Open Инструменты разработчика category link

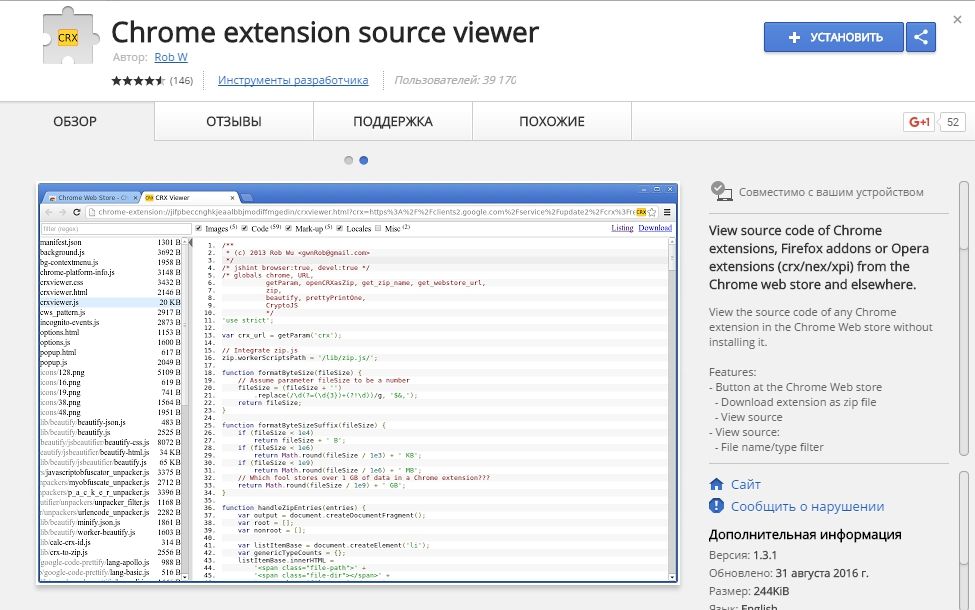tap(293, 80)
